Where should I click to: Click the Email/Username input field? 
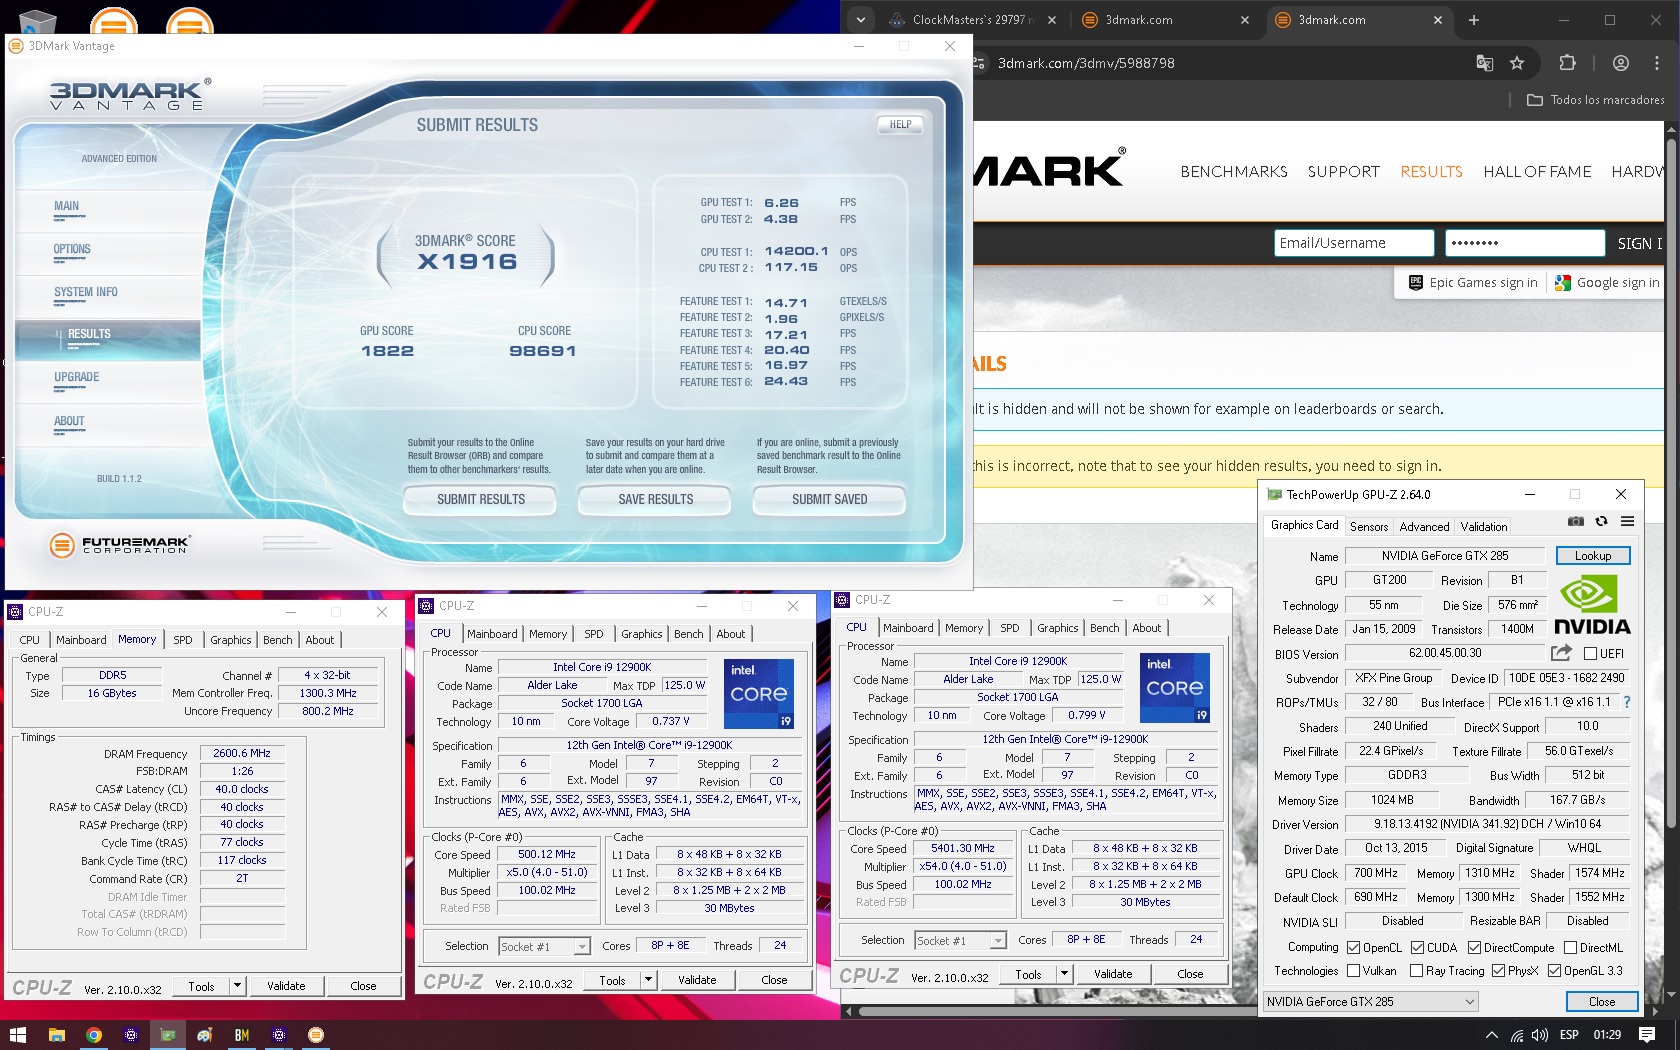(x=1354, y=243)
